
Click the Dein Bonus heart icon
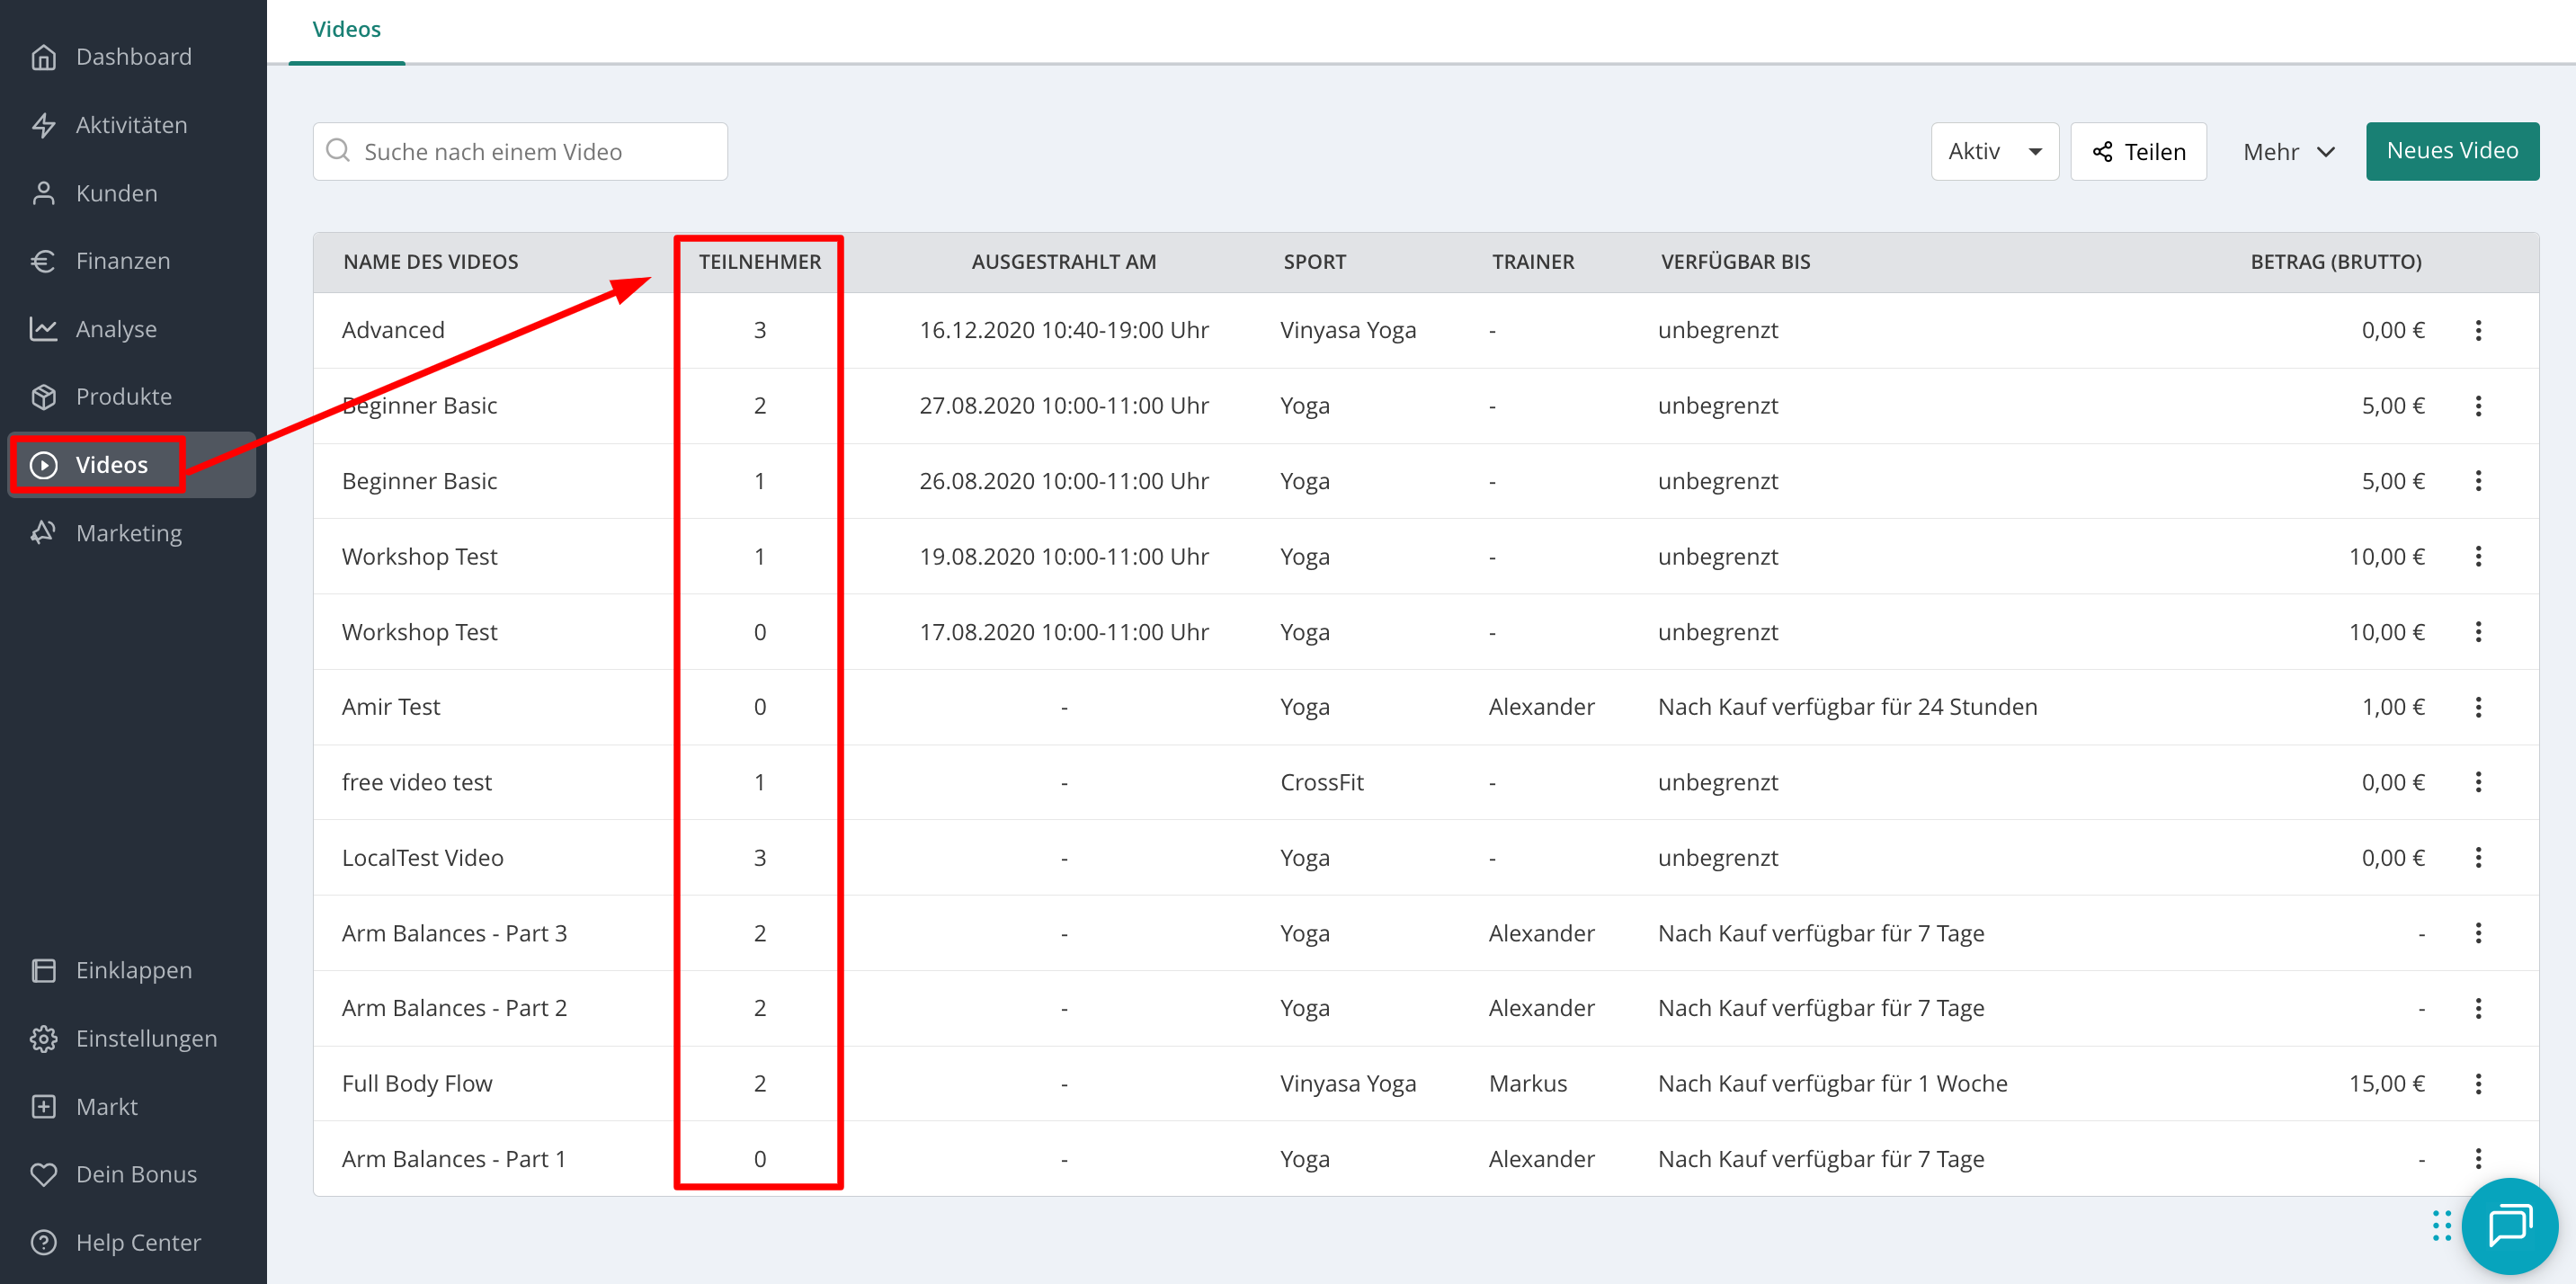point(43,1174)
